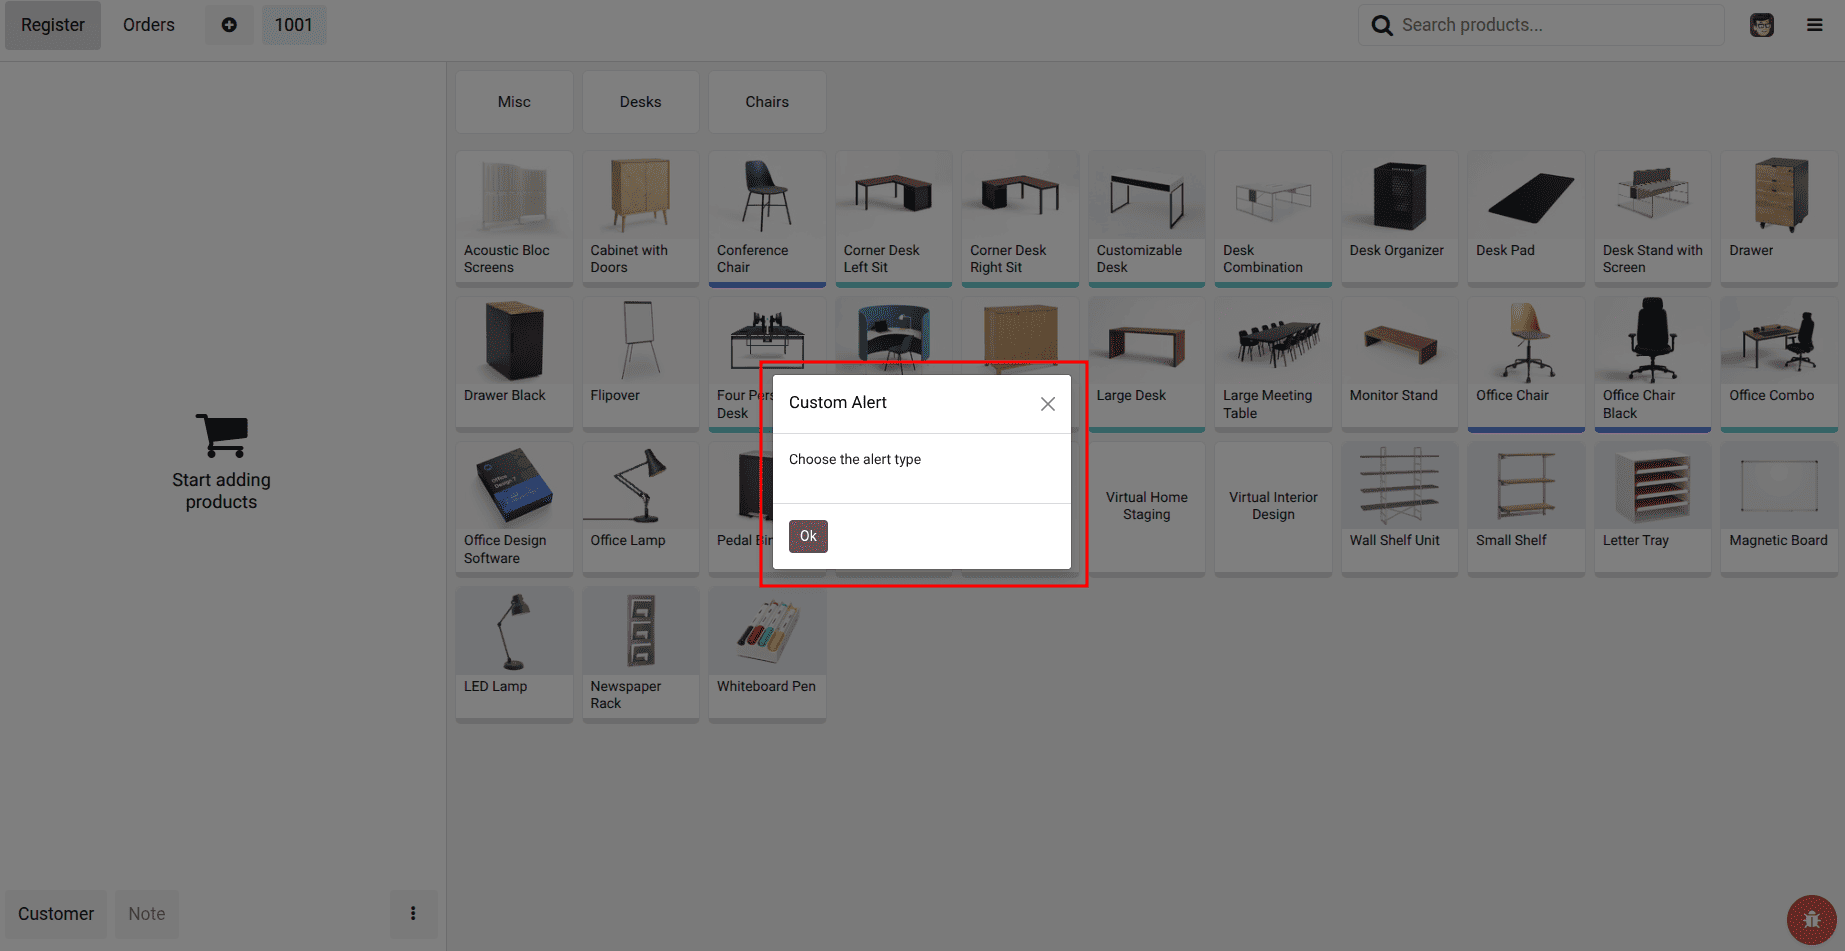Filter products by the Desks category

pyautogui.click(x=640, y=101)
